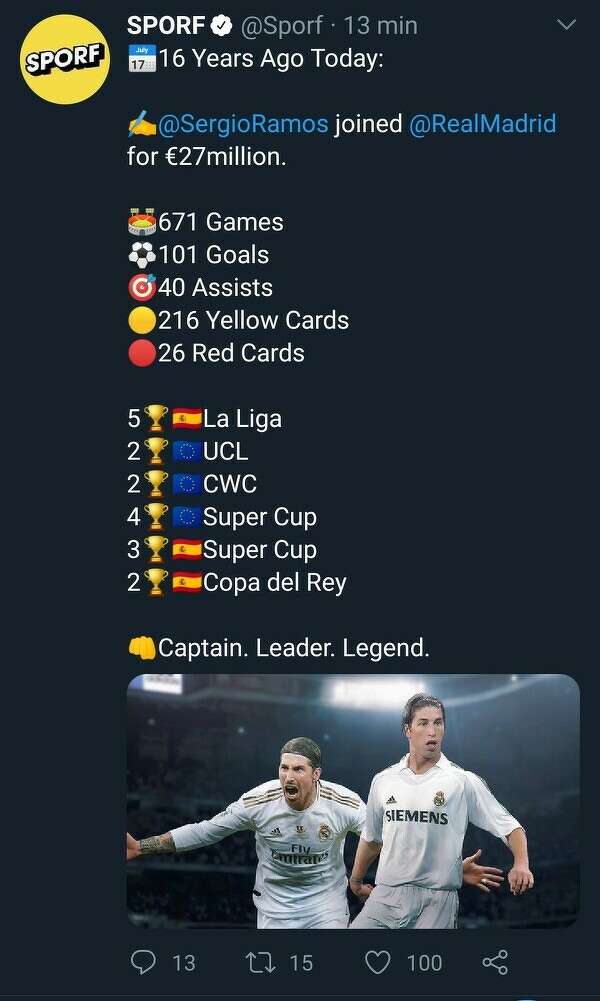
Task: Click the soccer ball emoji beside 101 Goals
Action: click(x=142, y=255)
